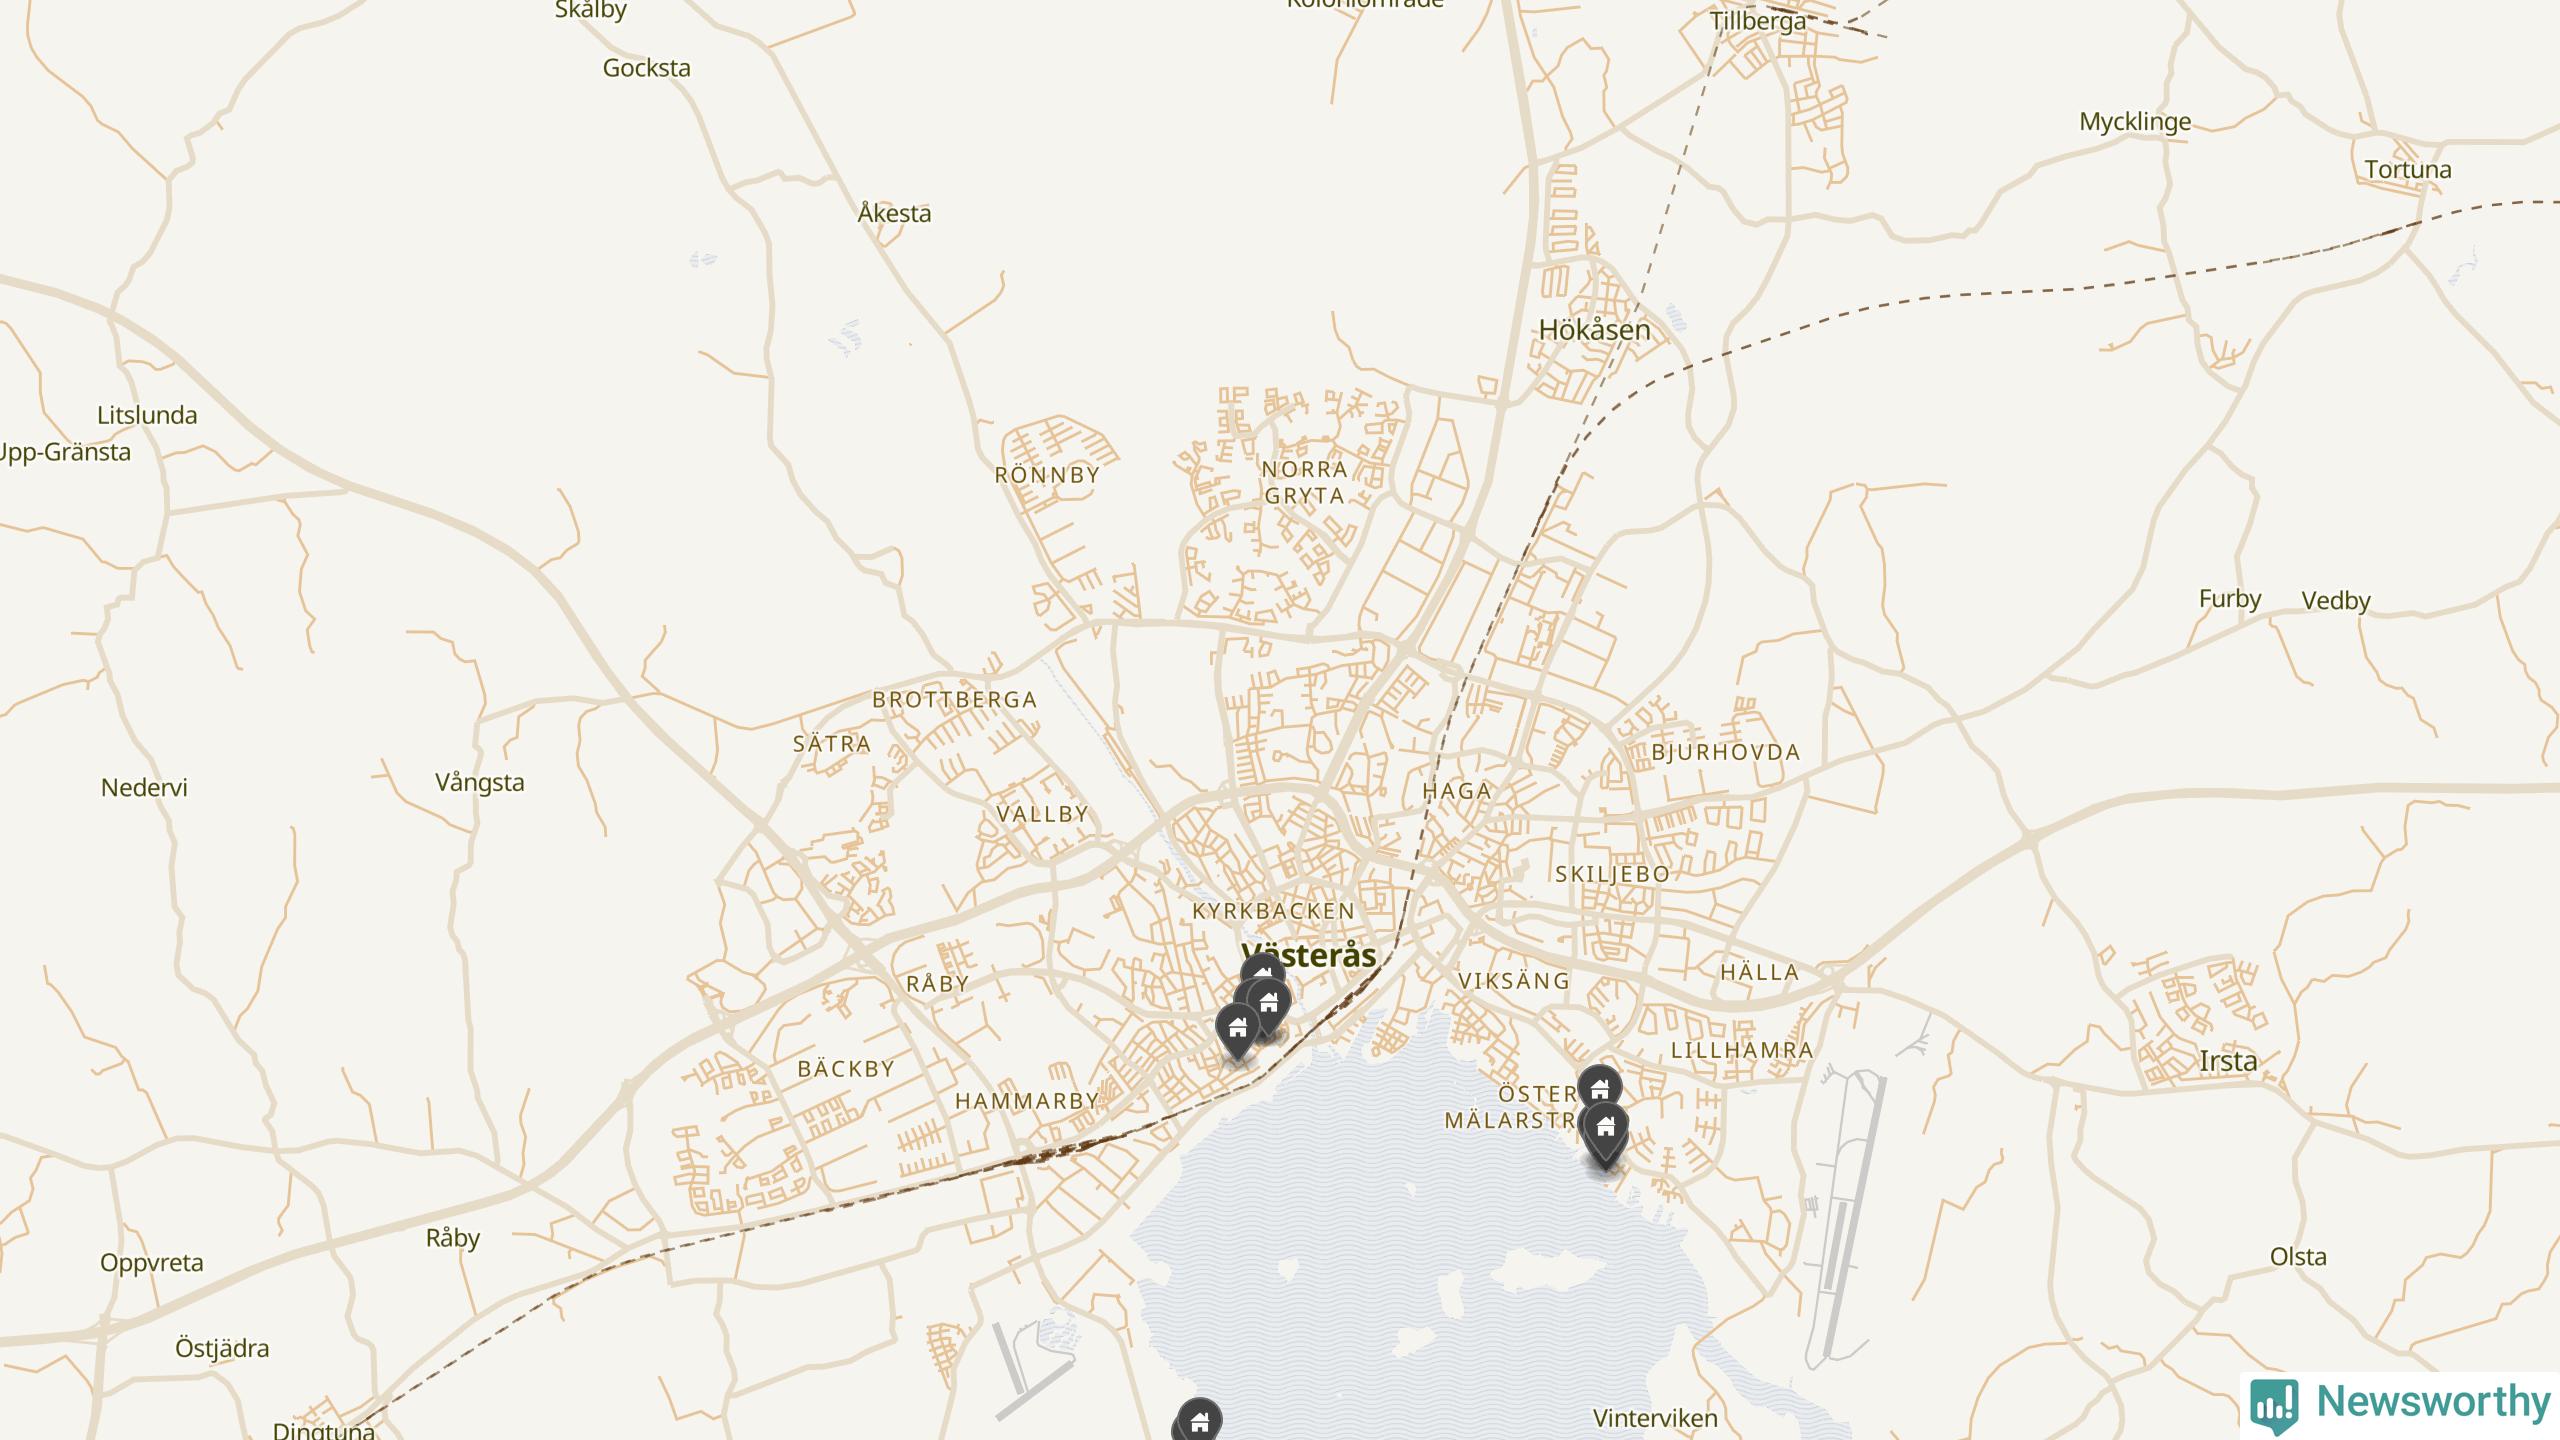Click upper house marker beside Öster Mälarstrand label
The width and height of the screenshot is (2560, 1440).
point(1600,1089)
